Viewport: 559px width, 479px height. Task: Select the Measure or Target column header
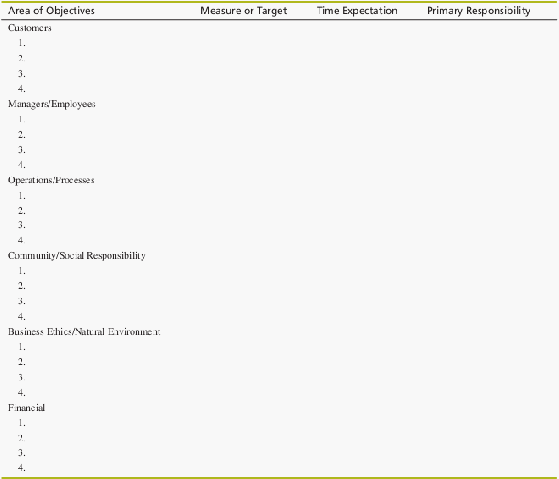243,11
